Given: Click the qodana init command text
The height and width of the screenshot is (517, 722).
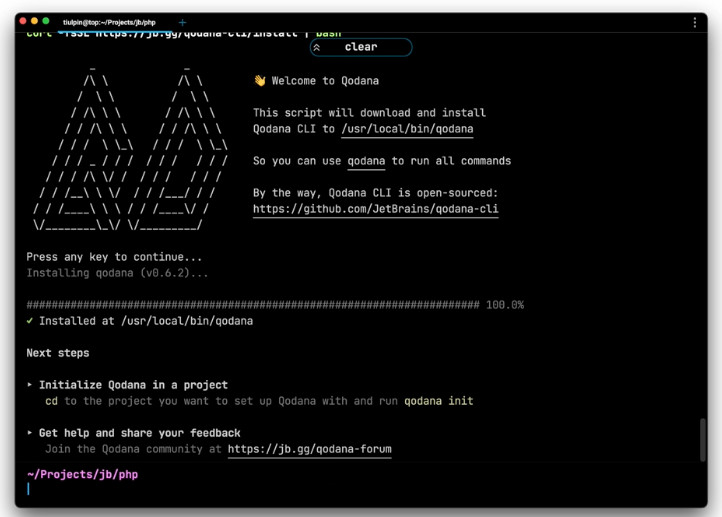Looking at the screenshot, I should pos(438,401).
